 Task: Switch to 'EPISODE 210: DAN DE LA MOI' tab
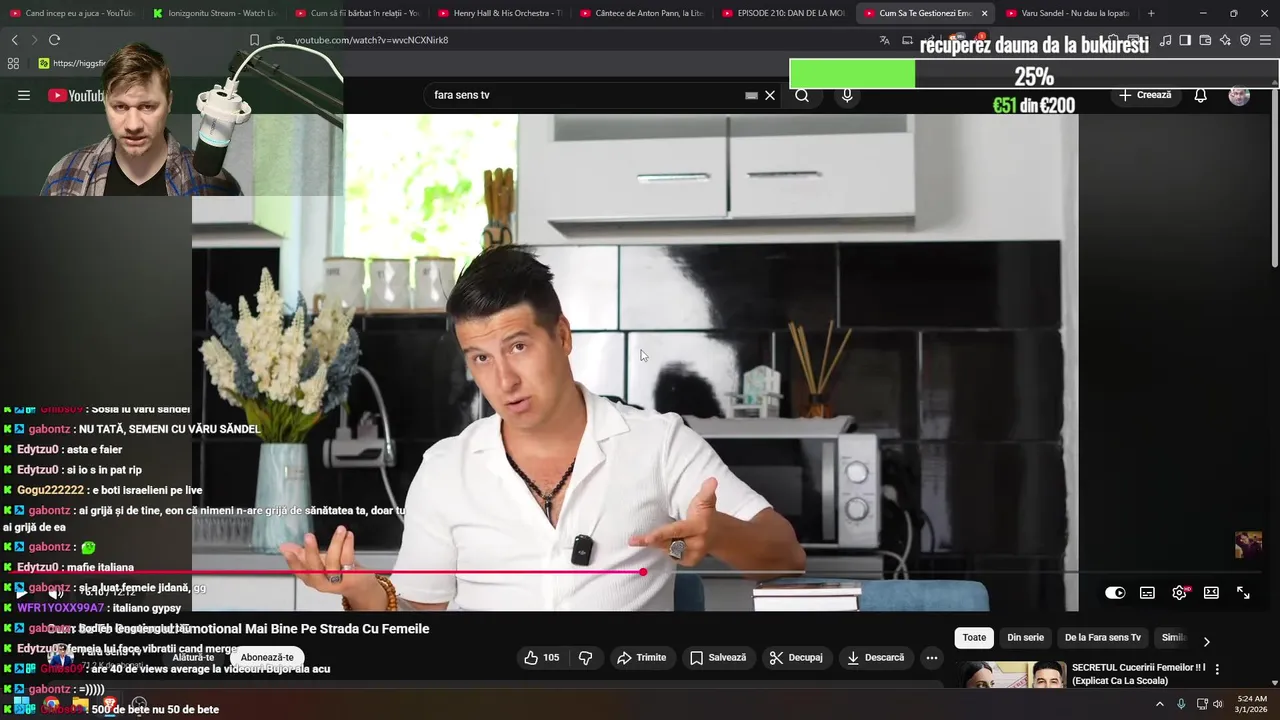783,13
